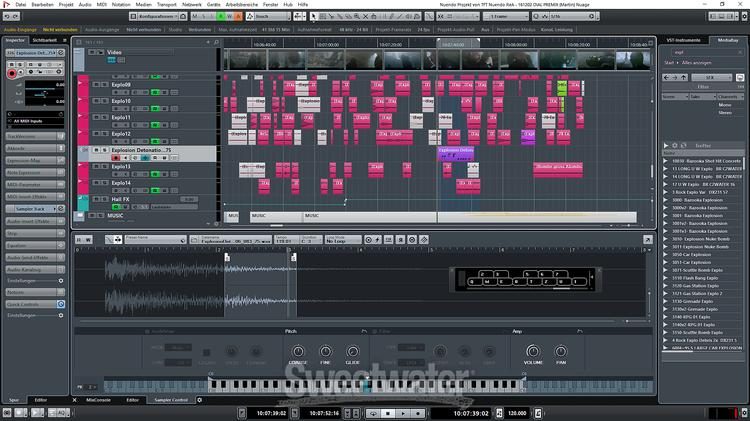Click Play button in transport bar
The image size is (750, 421).
tap(403, 413)
